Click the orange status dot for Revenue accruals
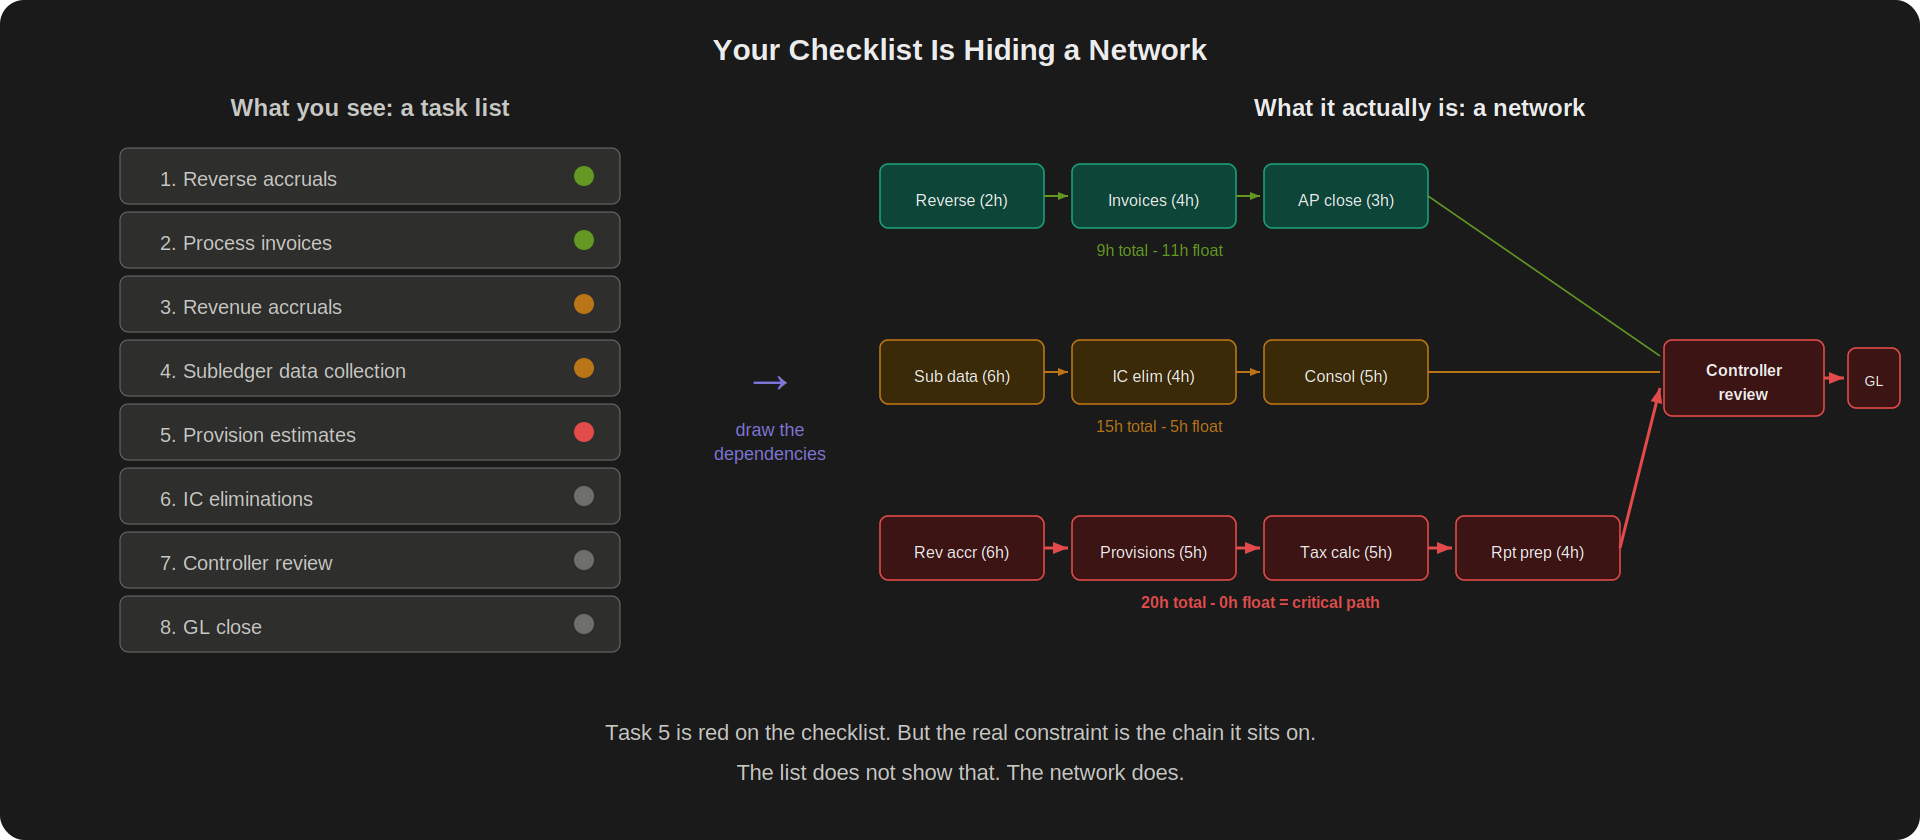The width and height of the screenshot is (1920, 840). click(584, 304)
